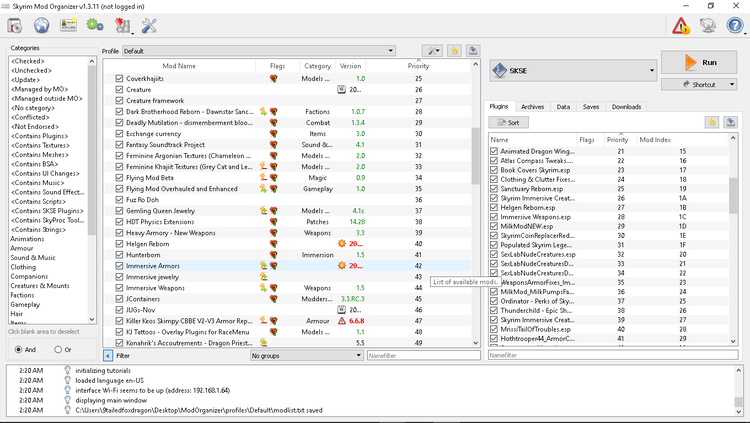Sort by Mod Name column header
Viewport: 750px width, 423px height.
click(179, 66)
